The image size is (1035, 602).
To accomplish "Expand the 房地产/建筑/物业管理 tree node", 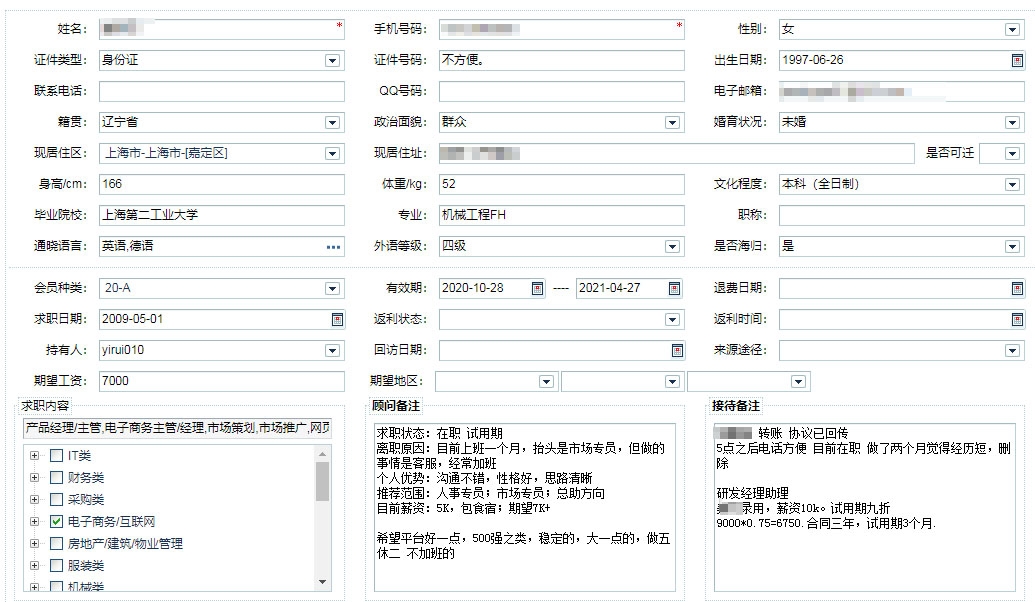I will pyautogui.click(x=34, y=544).
